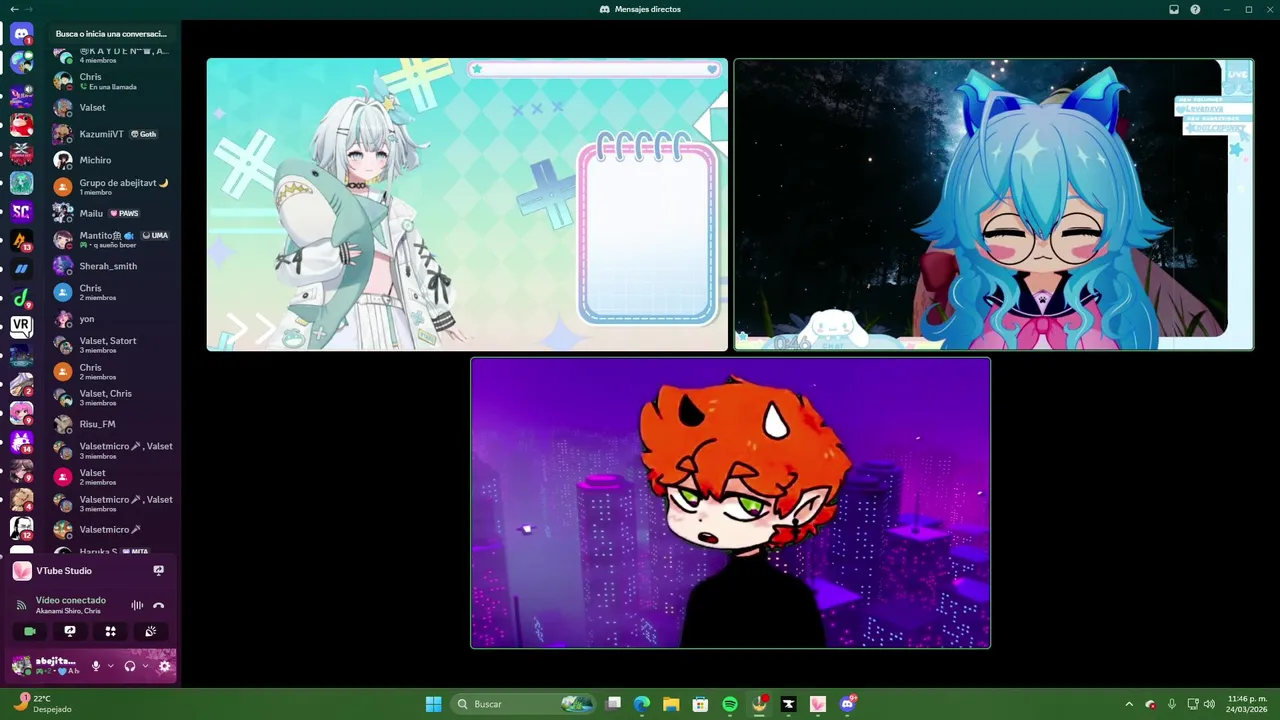The image size is (1280, 720).
Task: Click taskbar 'Buscar' search box
Action: tap(523, 704)
